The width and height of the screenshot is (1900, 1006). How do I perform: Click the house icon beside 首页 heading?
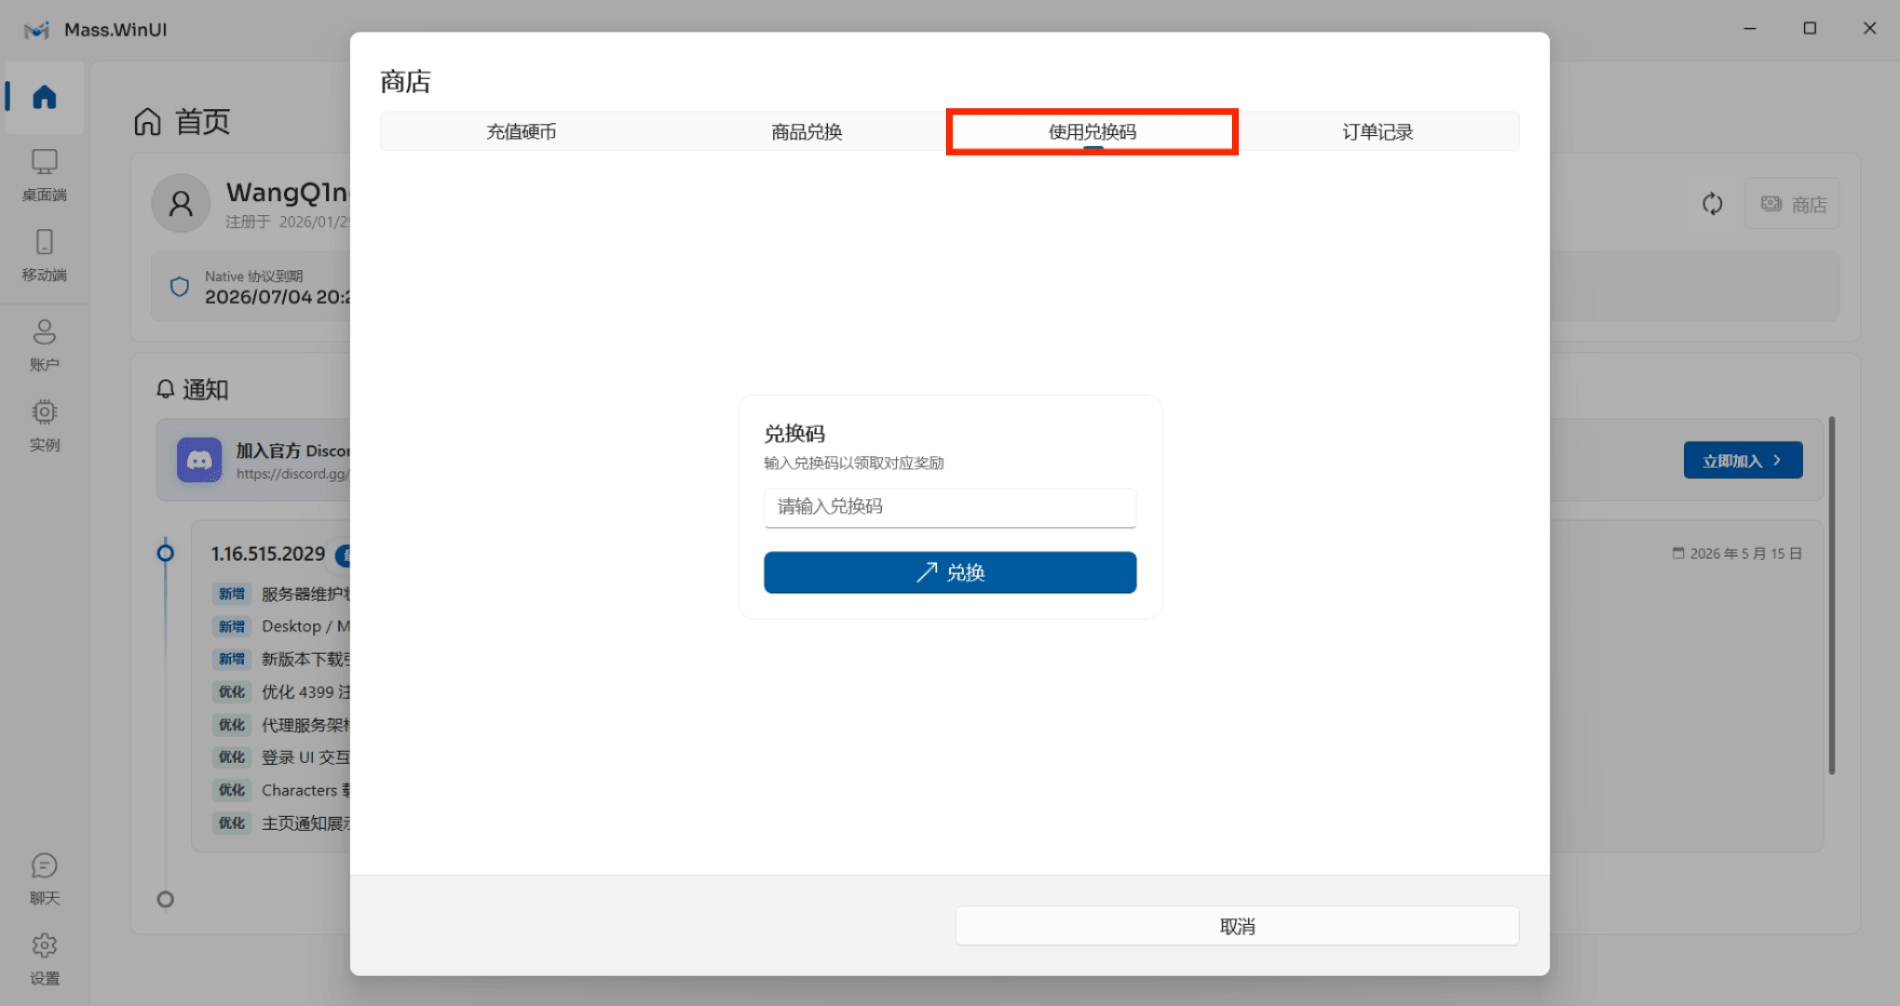coord(148,122)
